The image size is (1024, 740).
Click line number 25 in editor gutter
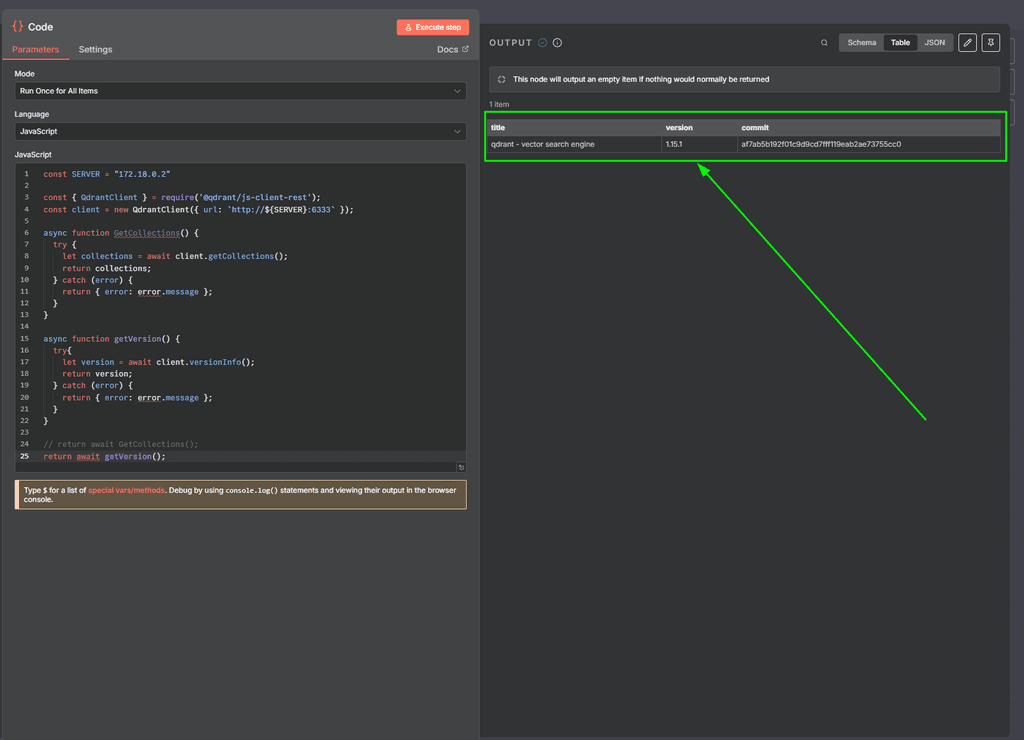pos(25,457)
